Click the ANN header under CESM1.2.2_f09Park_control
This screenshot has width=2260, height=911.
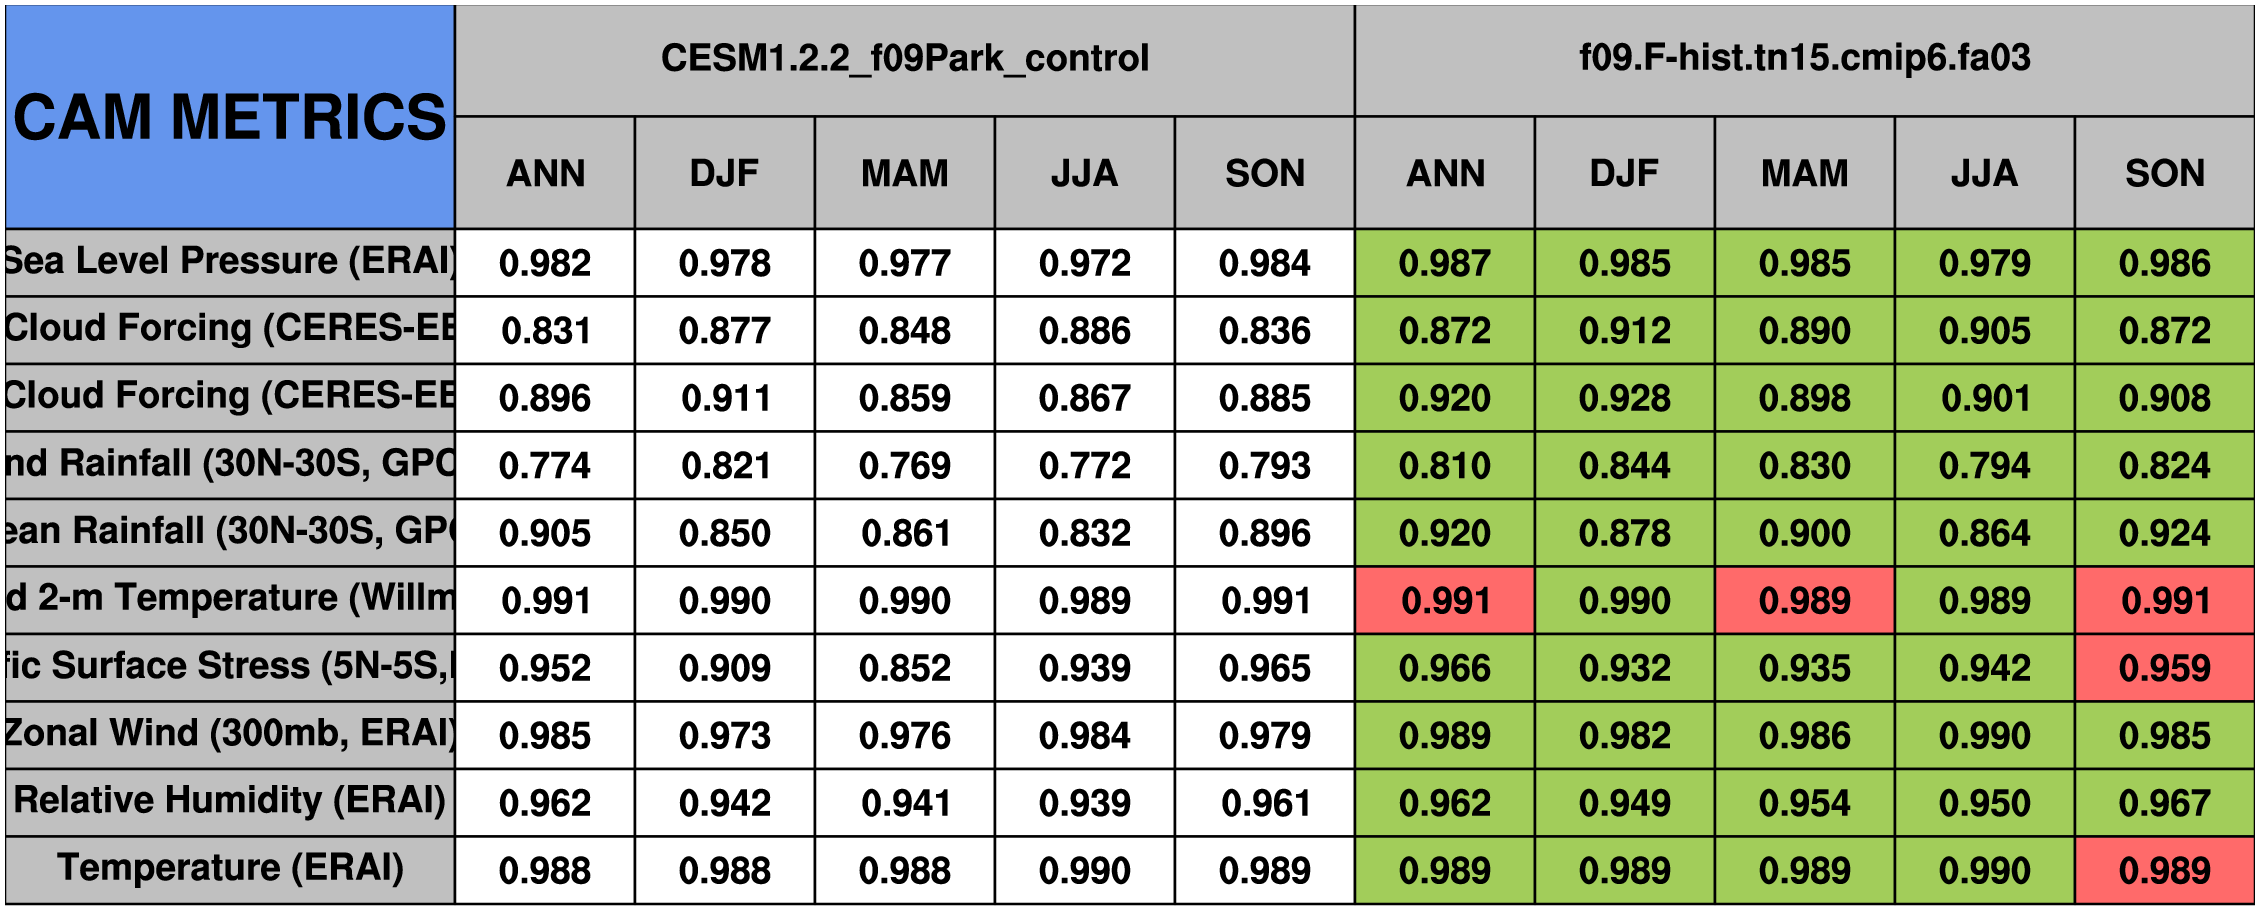pyautogui.click(x=545, y=174)
